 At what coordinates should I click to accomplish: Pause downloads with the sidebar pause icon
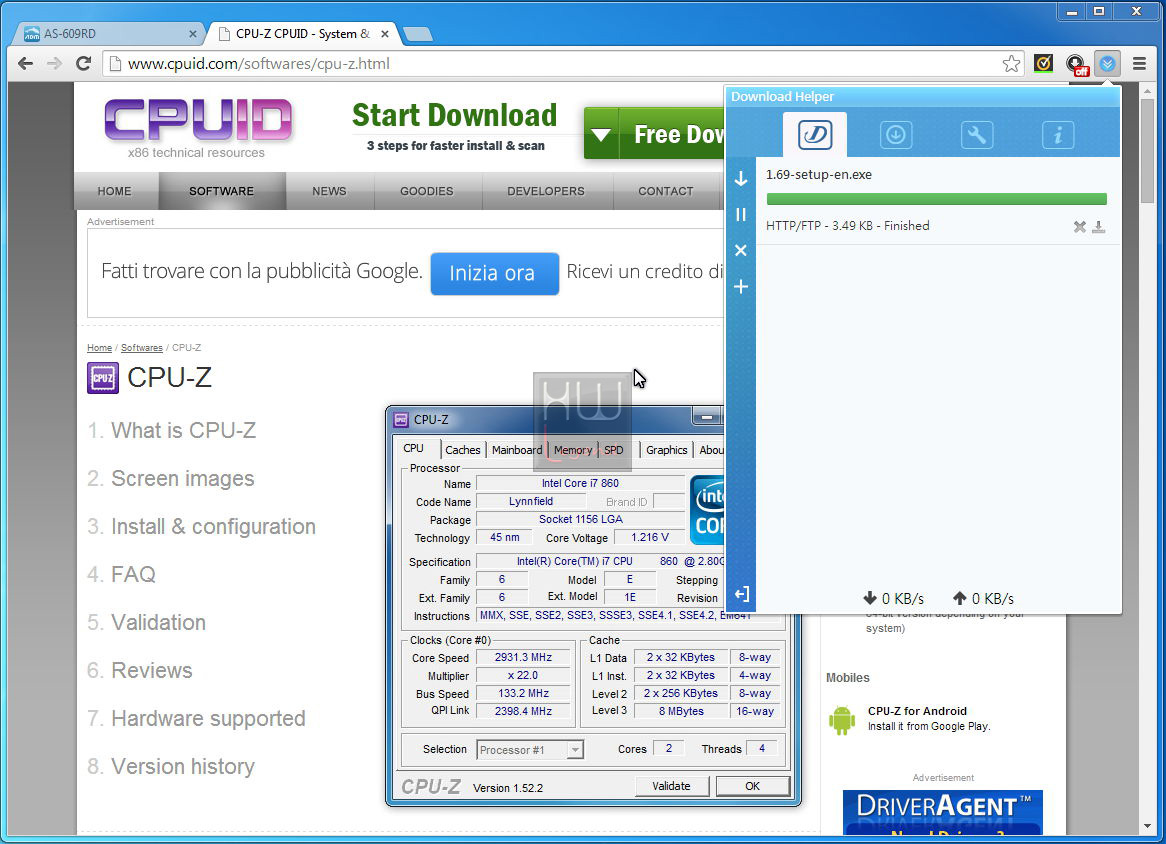[741, 214]
